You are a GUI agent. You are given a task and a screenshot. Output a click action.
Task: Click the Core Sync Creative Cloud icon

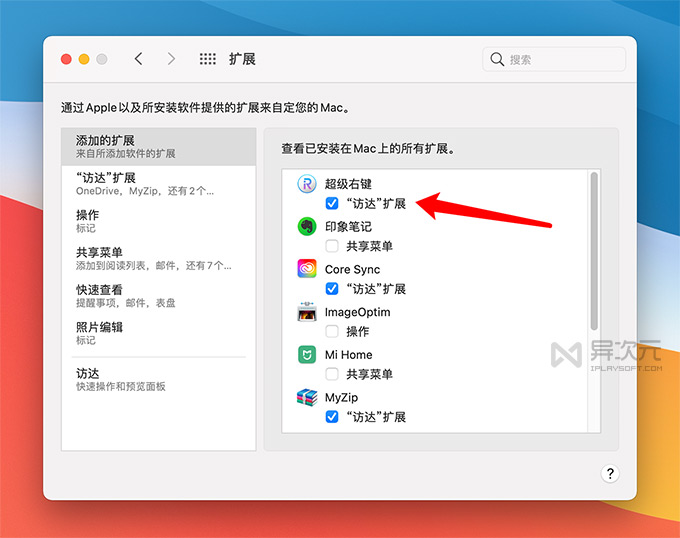coord(307,269)
